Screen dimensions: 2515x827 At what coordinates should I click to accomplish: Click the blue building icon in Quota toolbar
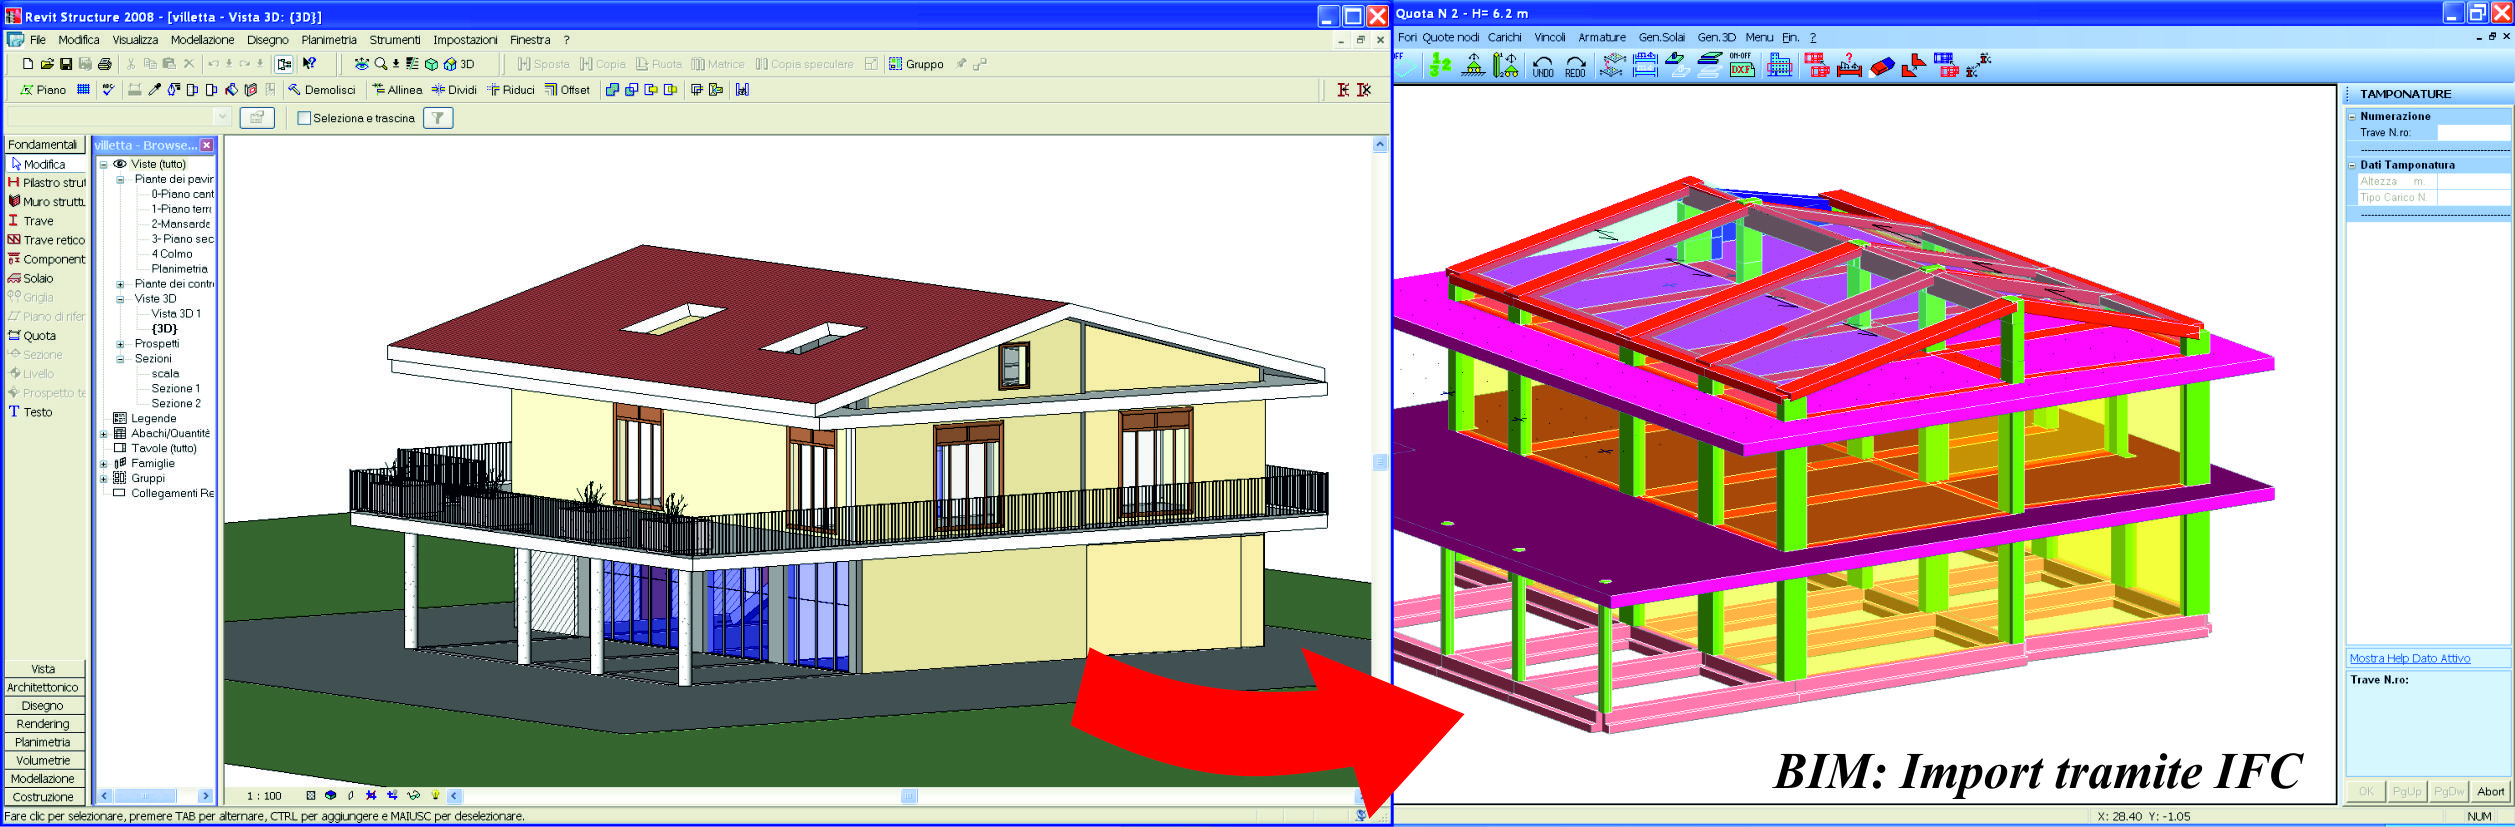[1779, 66]
